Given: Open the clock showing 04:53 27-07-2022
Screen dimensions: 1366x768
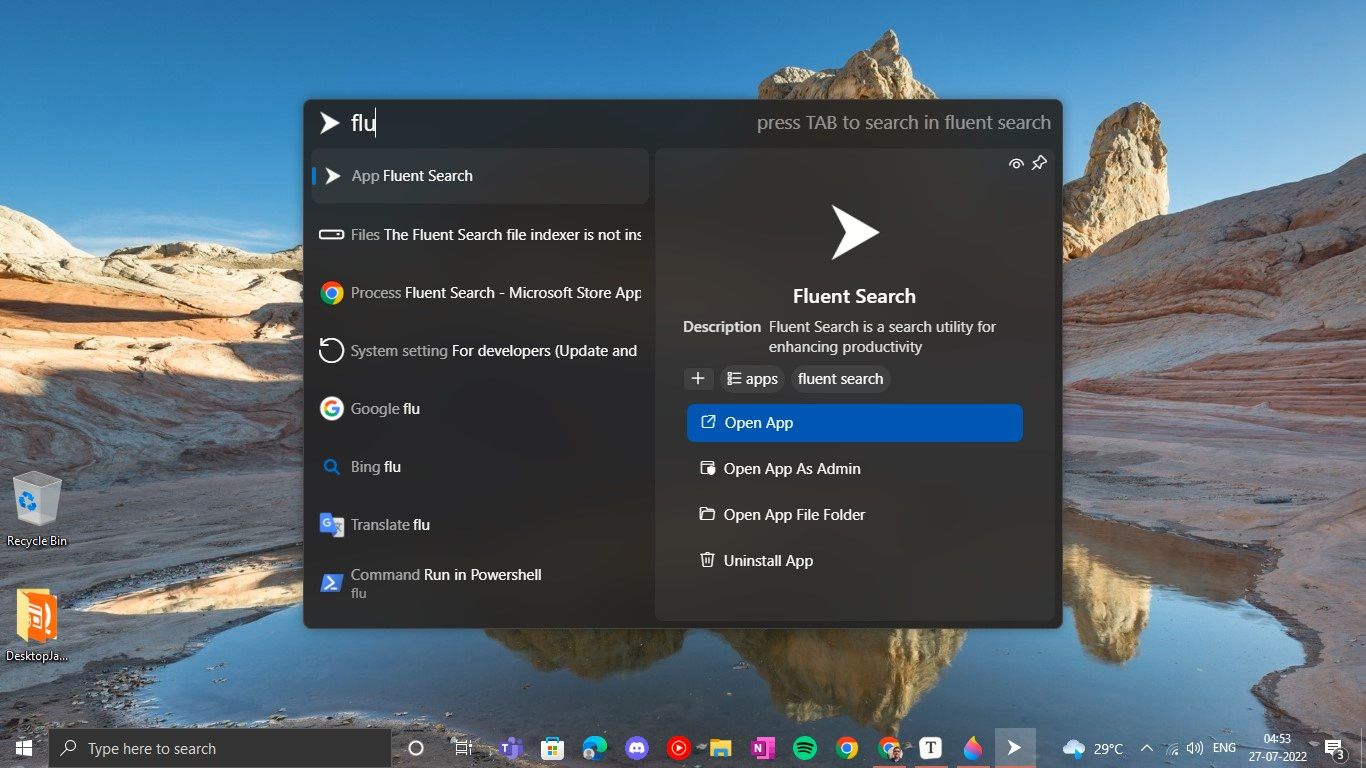Looking at the screenshot, I should click(x=1277, y=748).
